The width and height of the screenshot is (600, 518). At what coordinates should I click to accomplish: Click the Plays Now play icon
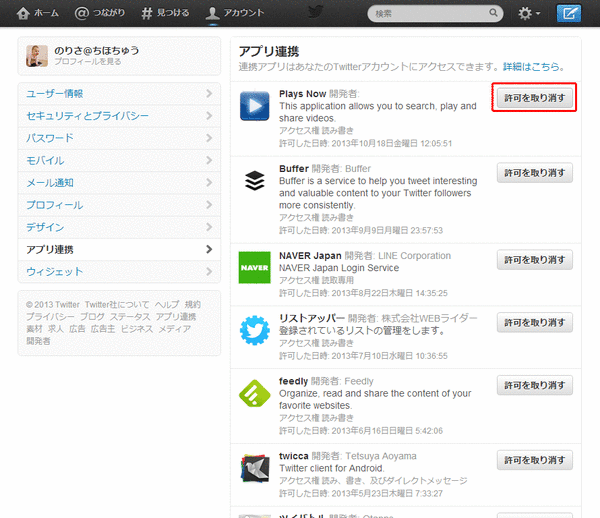(x=254, y=106)
